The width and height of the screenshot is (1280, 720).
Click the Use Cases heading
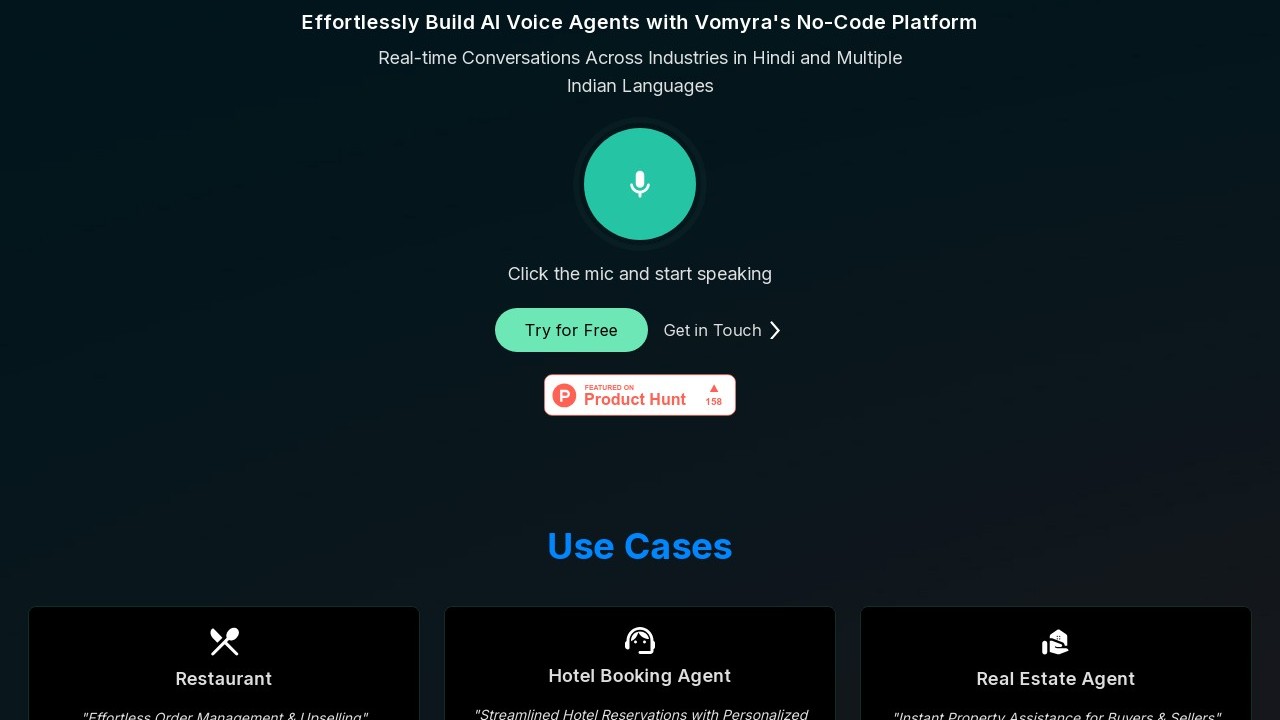[x=640, y=546]
